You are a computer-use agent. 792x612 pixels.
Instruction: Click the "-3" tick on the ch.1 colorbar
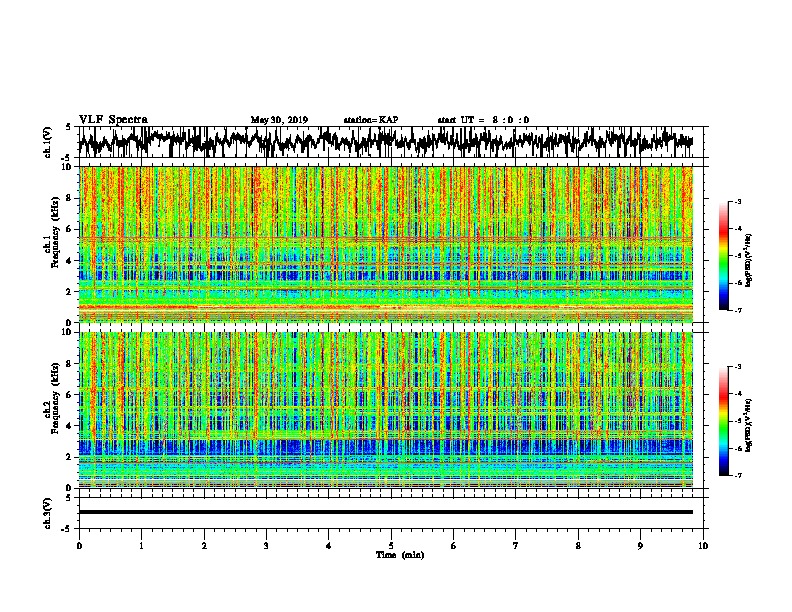coord(738,202)
